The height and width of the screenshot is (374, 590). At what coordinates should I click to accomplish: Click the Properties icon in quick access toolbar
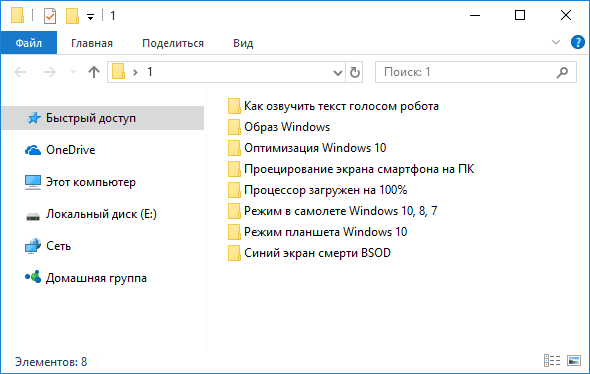click(x=50, y=16)
